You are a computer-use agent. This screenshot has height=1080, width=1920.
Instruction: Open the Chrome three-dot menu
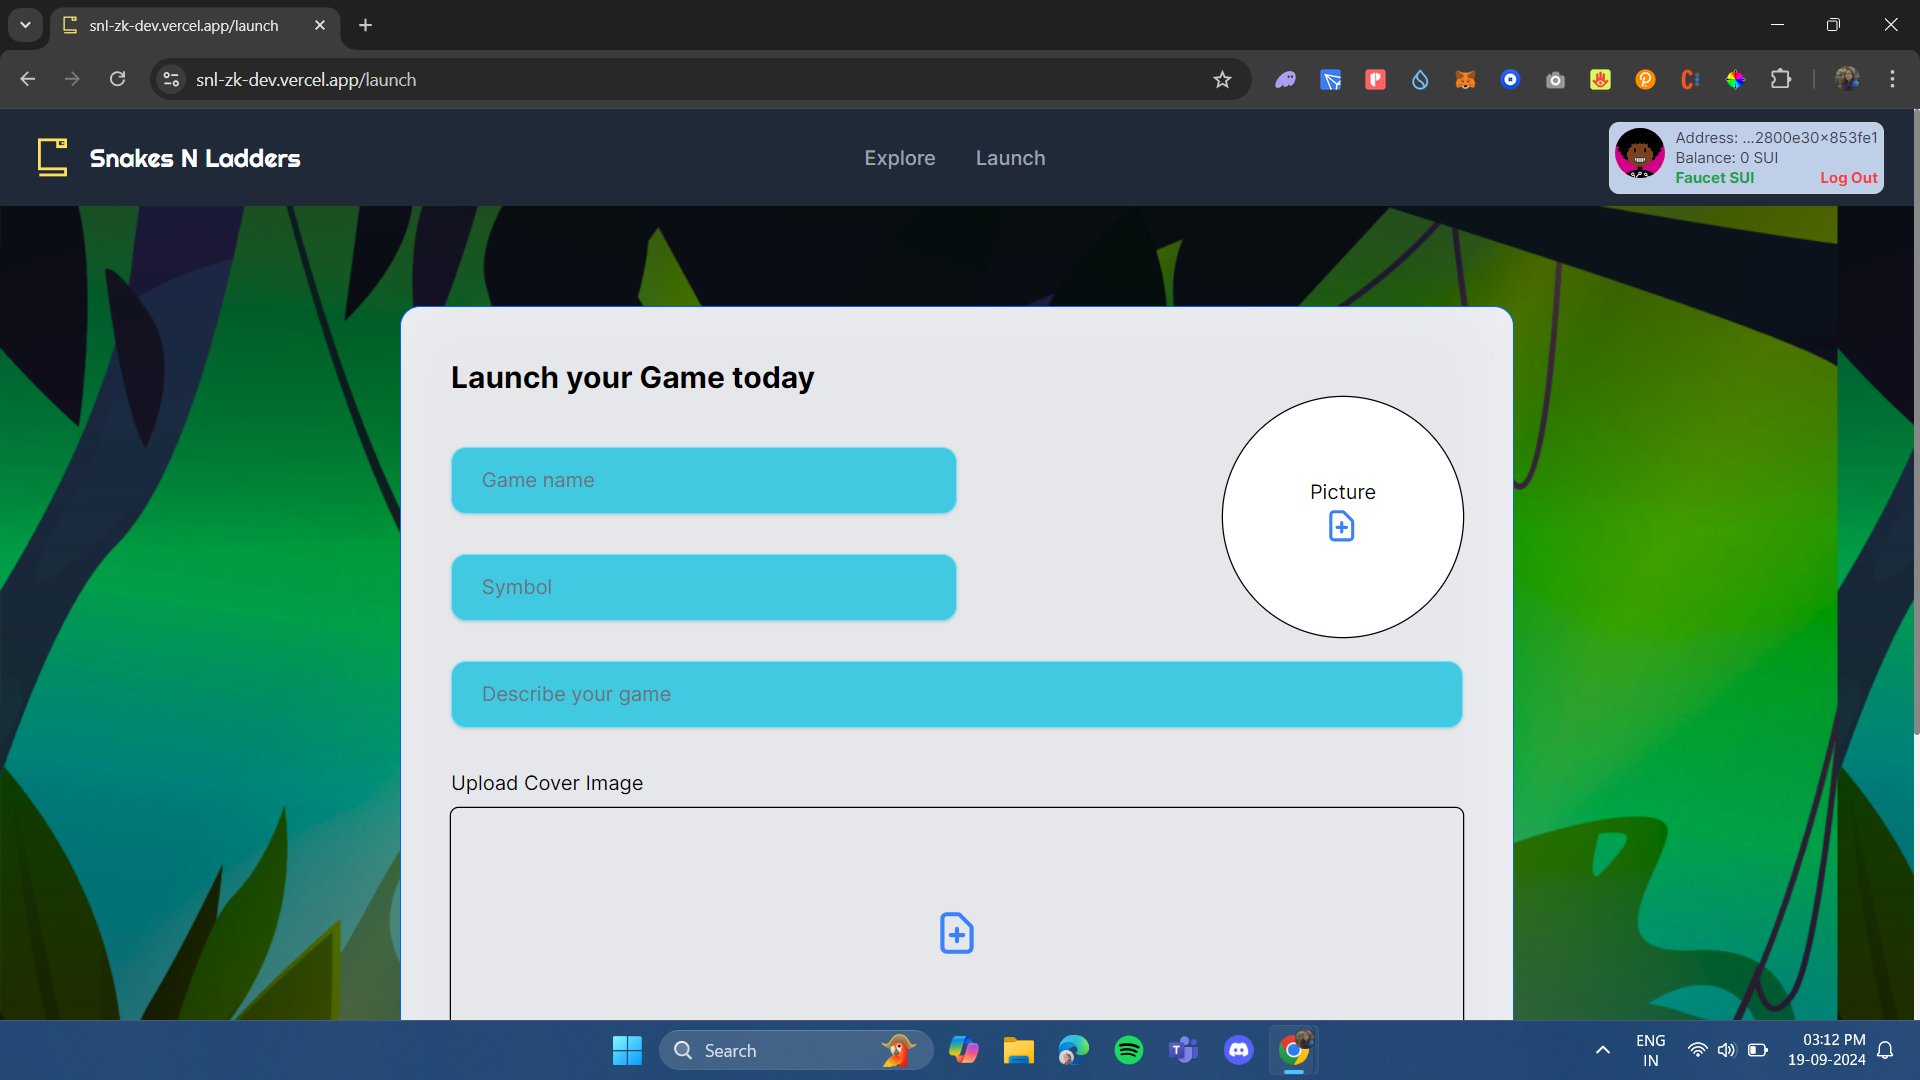pos(1893,79)
